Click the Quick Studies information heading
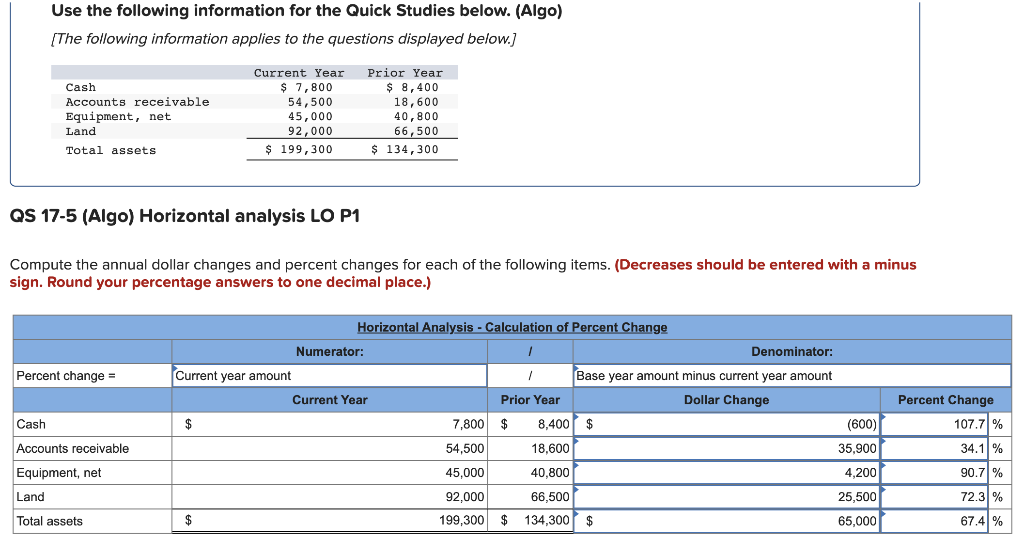The height and width of the screenshot is (540, 1024). [307, 11]
